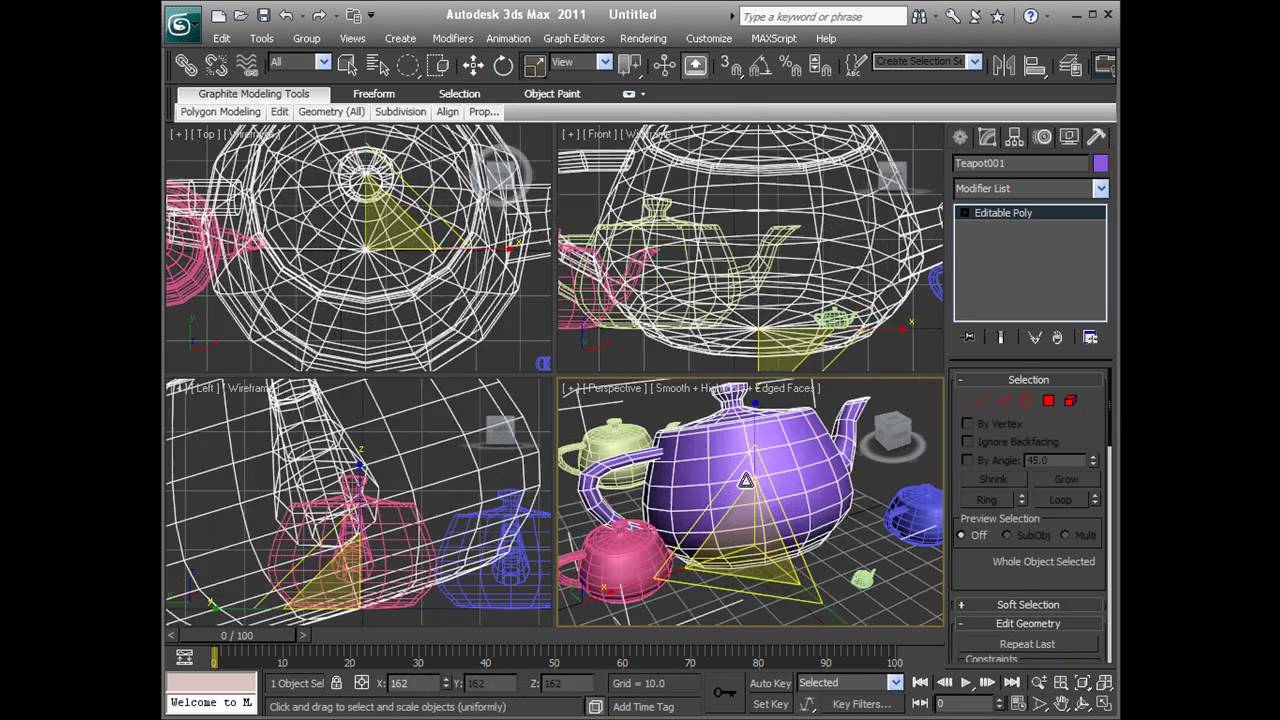The height and width of the screenshot is (720, 1280).
Task: Activate the Select Object tool
Action: (x=347, y=65)
